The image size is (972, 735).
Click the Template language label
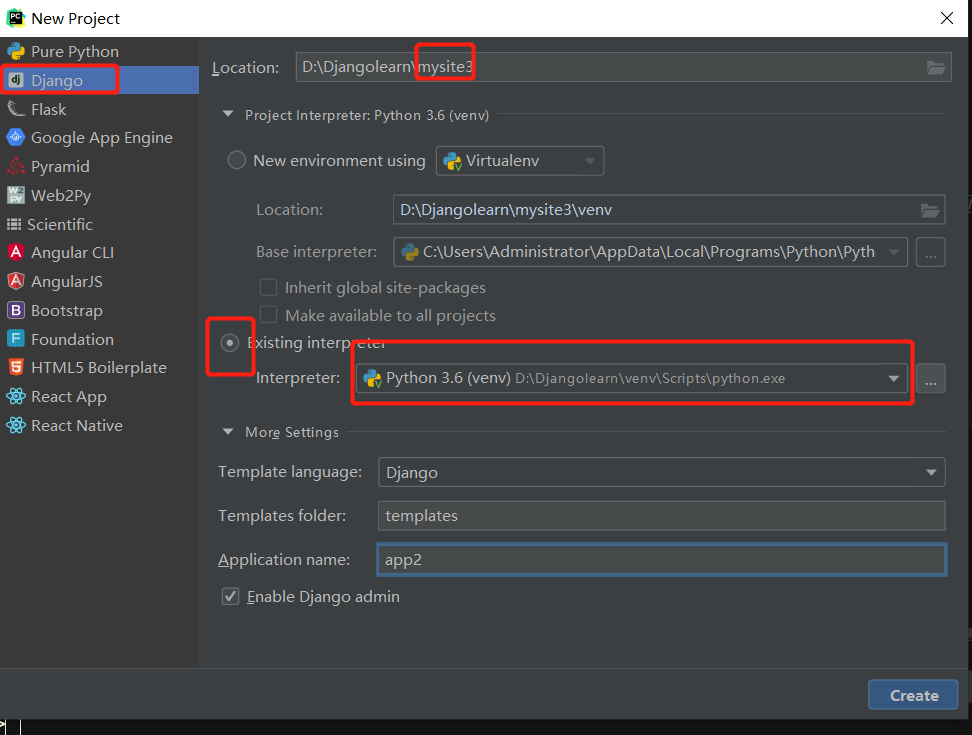point(290,472)
